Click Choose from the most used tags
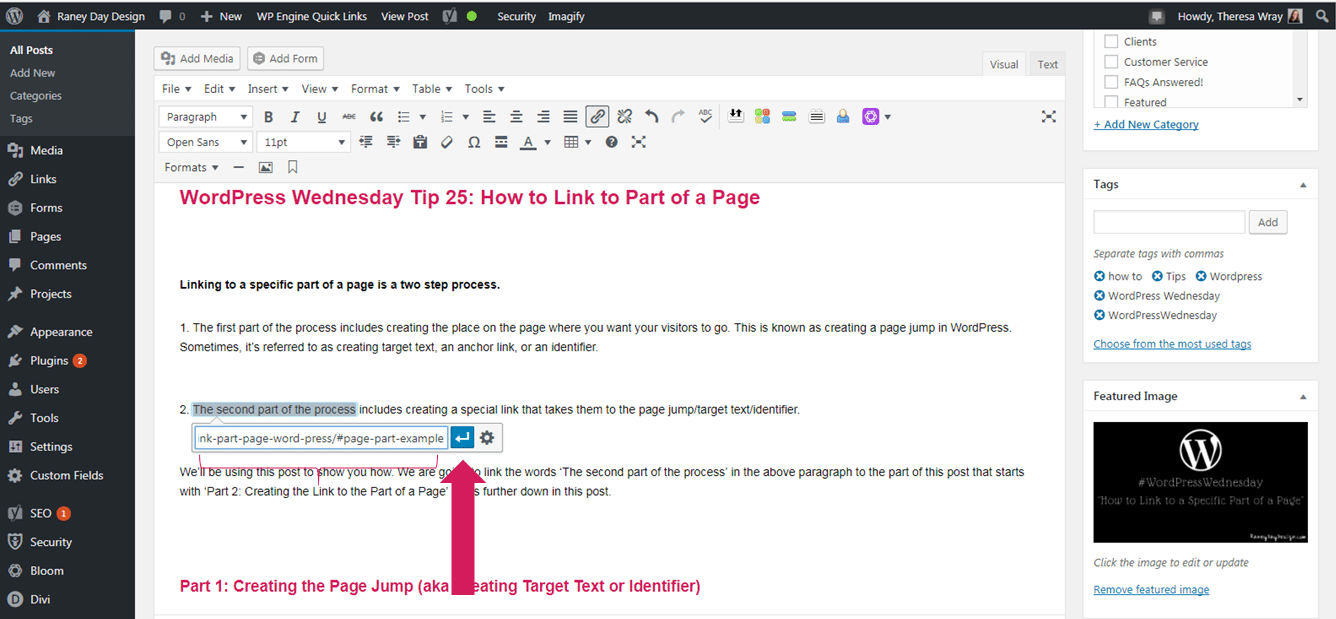 1172,344
